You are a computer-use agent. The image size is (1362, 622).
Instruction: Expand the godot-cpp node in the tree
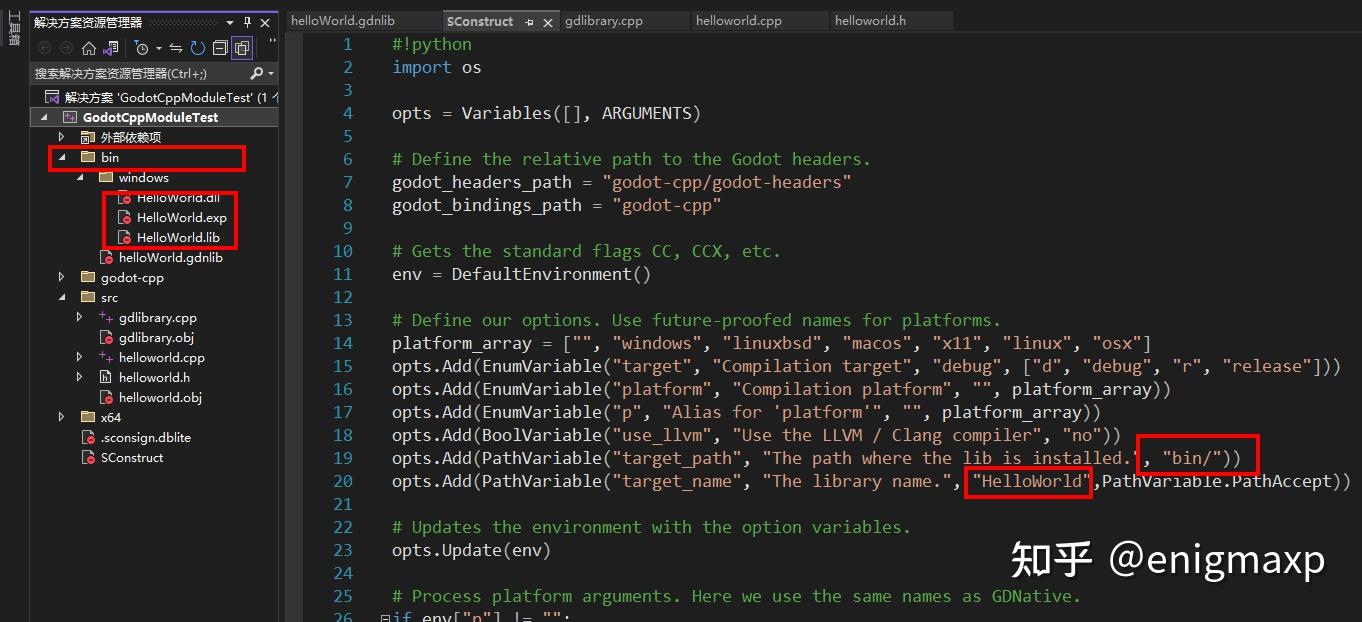(60, 277)
